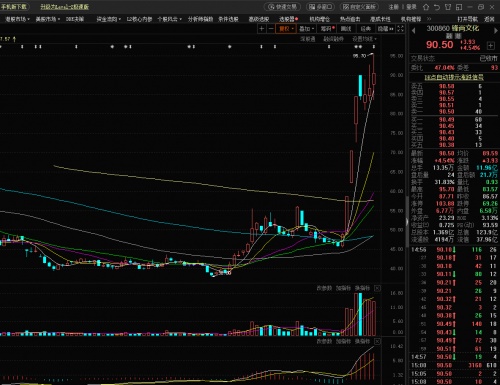Click the back arrow icon in title bar
Screen dimensions: 500x385
pyautogui.click(x=437, y=7)
